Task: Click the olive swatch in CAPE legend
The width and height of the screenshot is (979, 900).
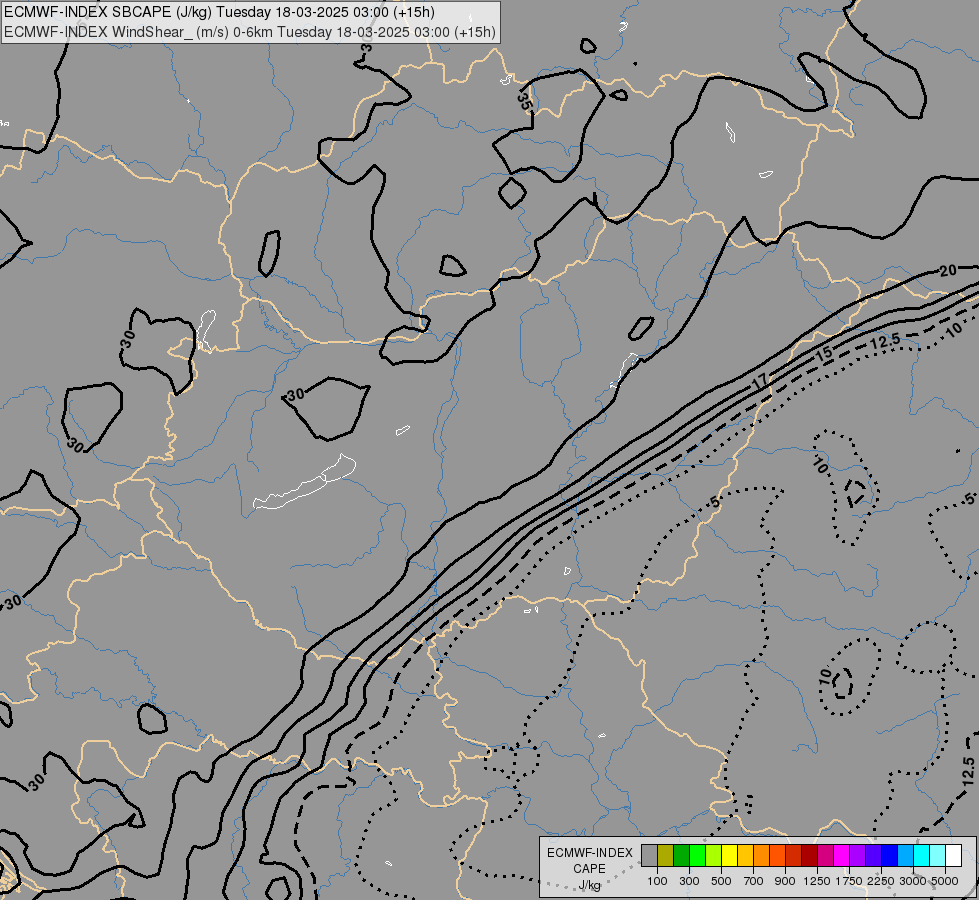Action: click(665, 855)
